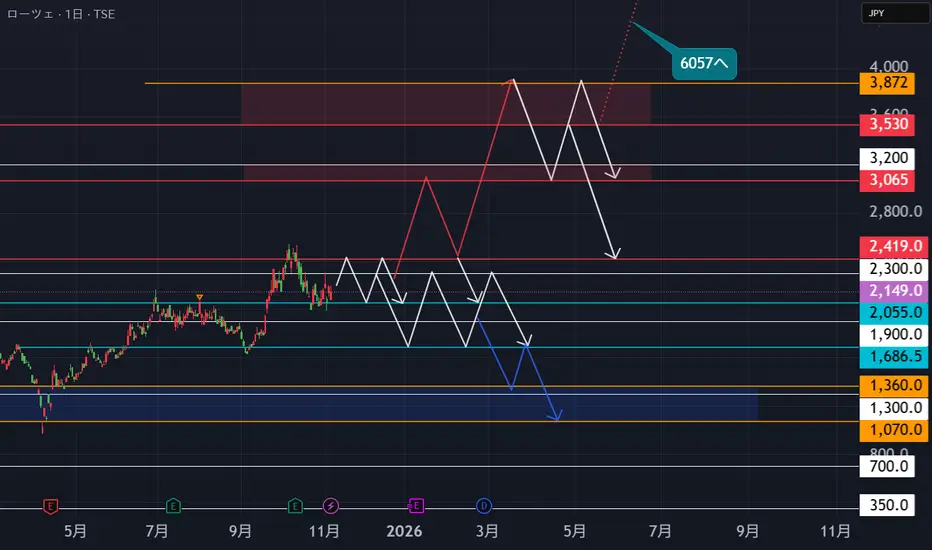The width and height of the screenshot is (932, 550).
Task: Click the red E earnings marker
Action: coord(51,507)
